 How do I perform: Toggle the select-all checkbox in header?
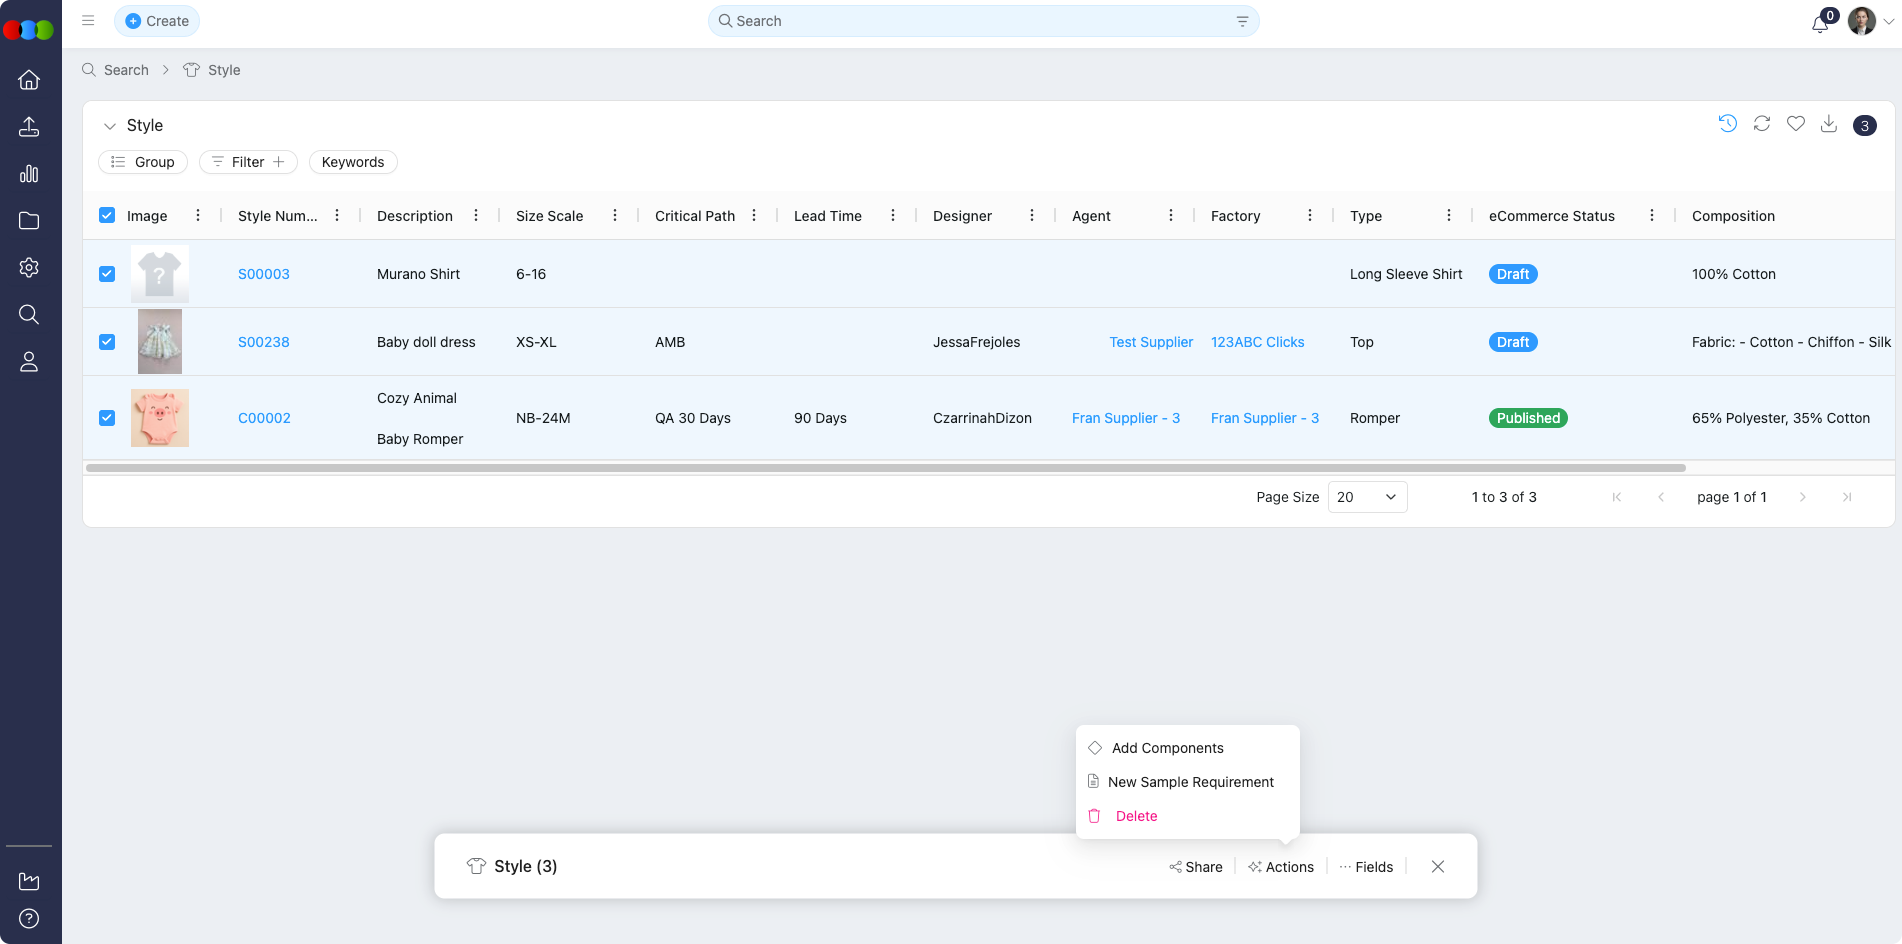[107, 215]
